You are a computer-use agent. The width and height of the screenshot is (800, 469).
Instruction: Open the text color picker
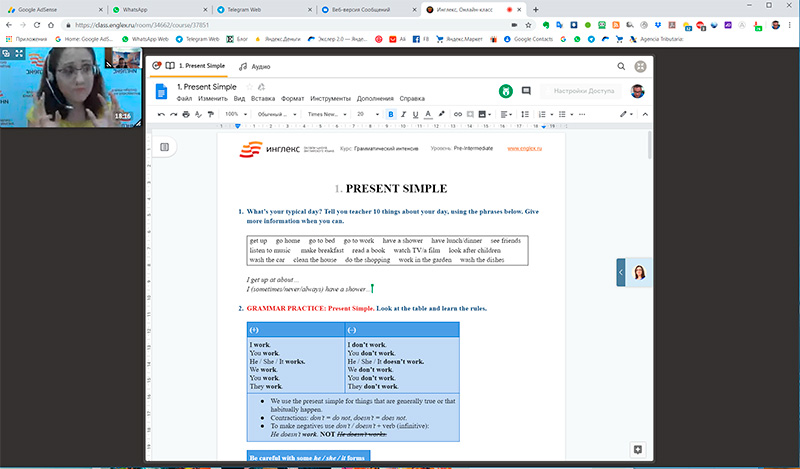pyautogui.click(x=428, y=115)
